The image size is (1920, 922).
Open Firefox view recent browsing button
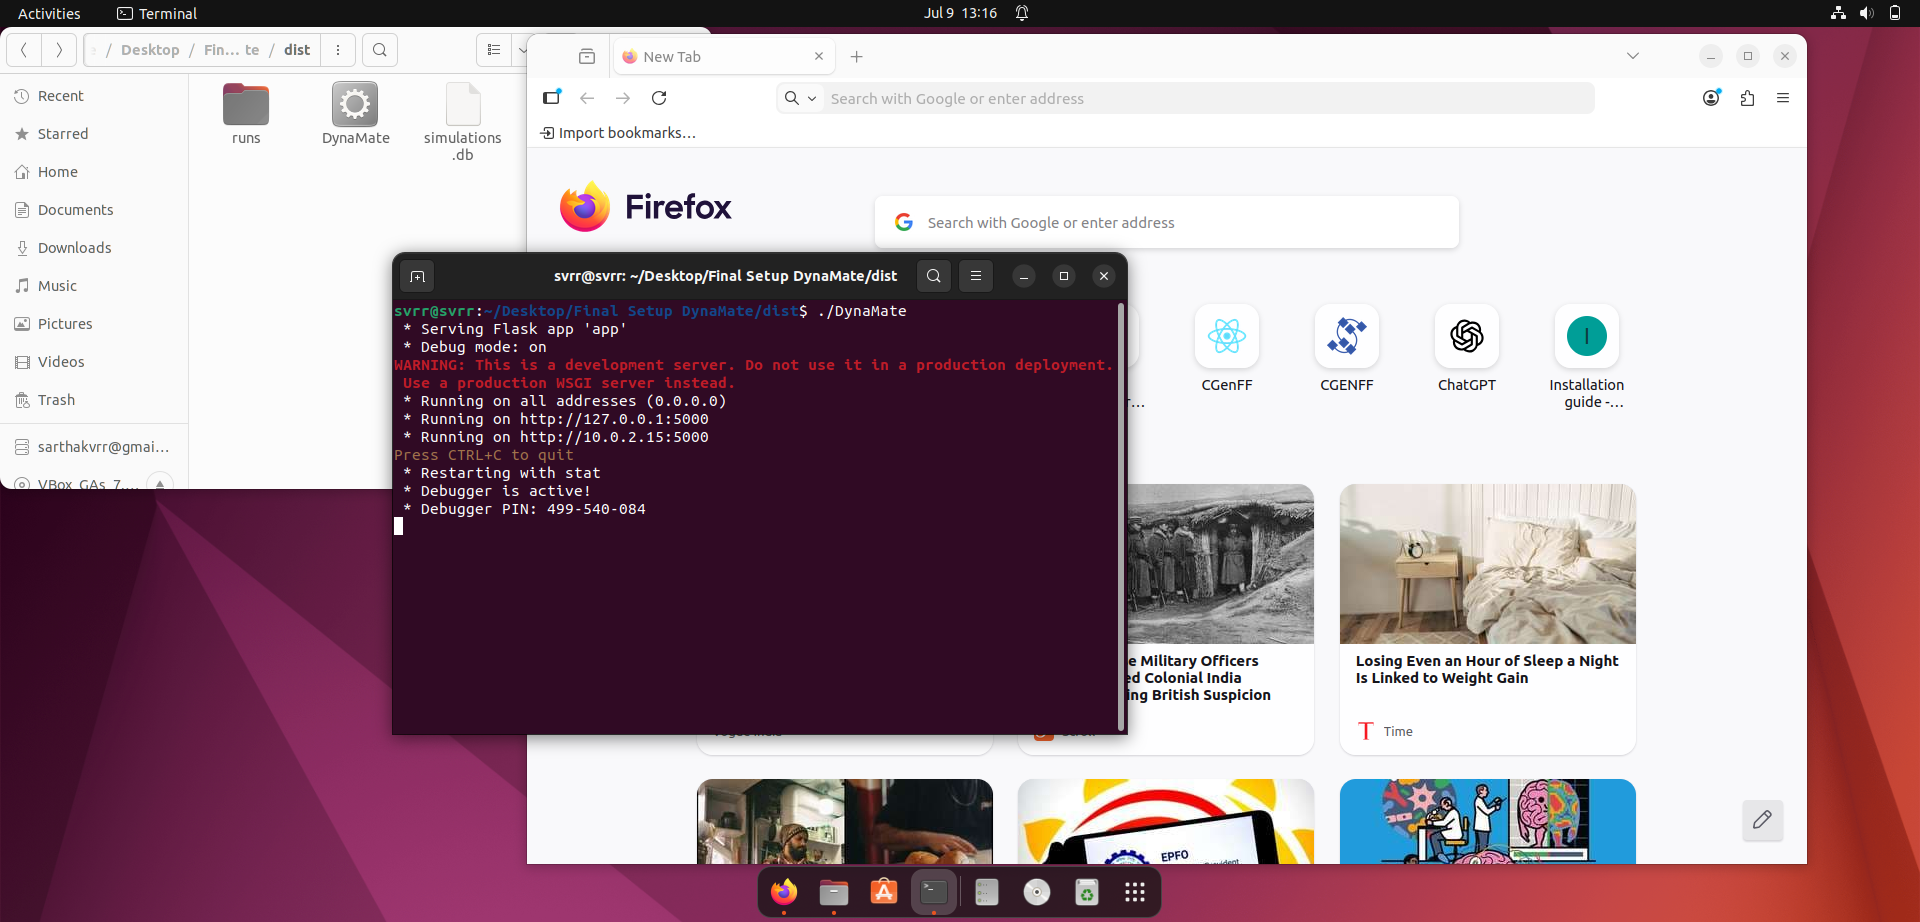click(587, 57)
